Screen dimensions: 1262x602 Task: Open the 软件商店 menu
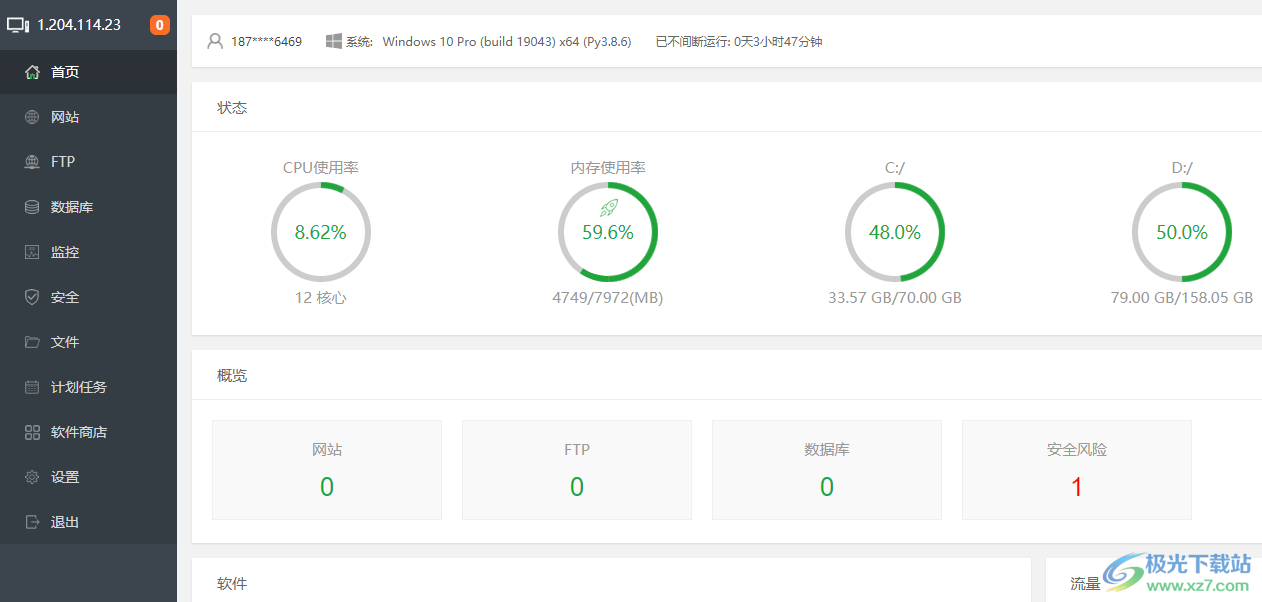pyautogui.click(x=88, y=432)
